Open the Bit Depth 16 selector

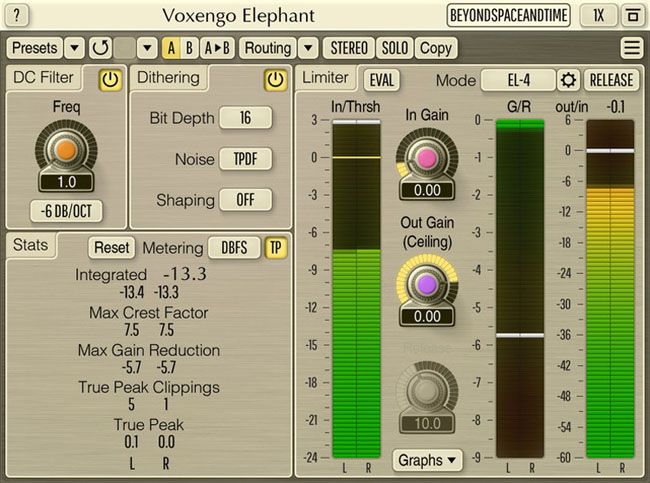[245, 118]
